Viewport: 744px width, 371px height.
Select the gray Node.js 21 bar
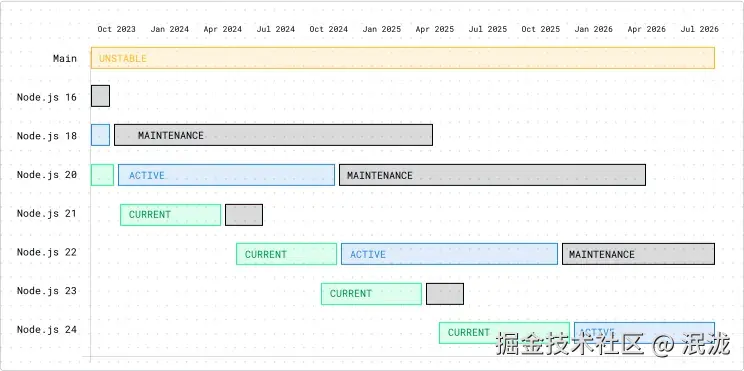[x=244, y=215]
